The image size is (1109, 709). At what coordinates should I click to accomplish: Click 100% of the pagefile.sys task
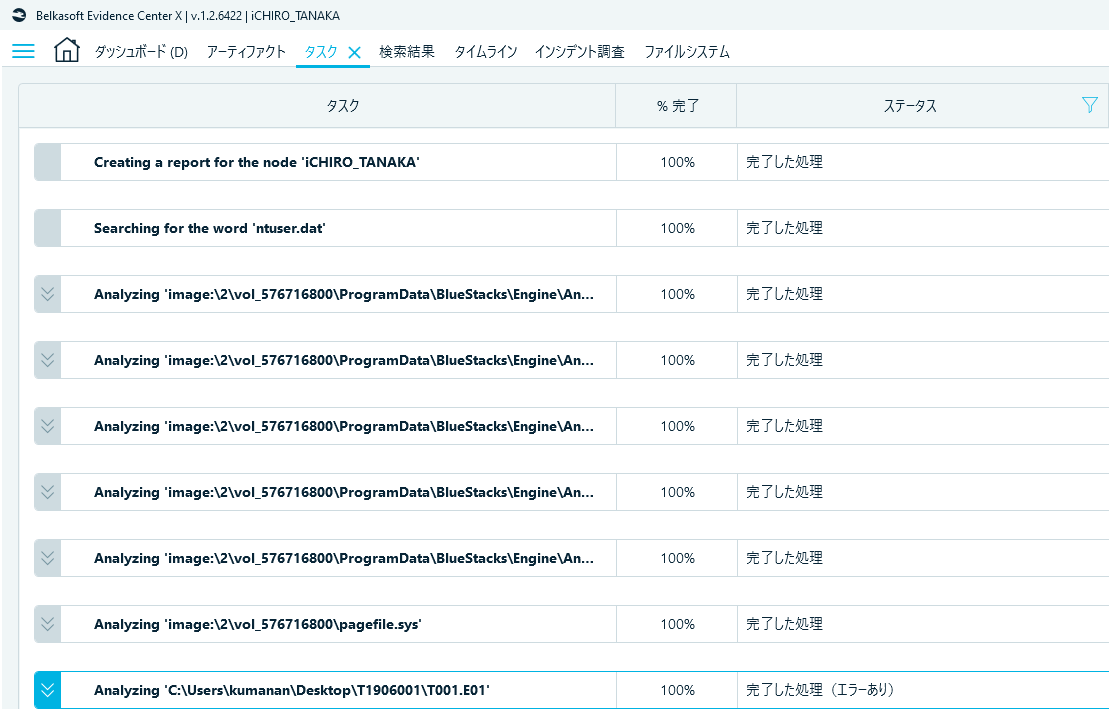click(x=678, y=624)
